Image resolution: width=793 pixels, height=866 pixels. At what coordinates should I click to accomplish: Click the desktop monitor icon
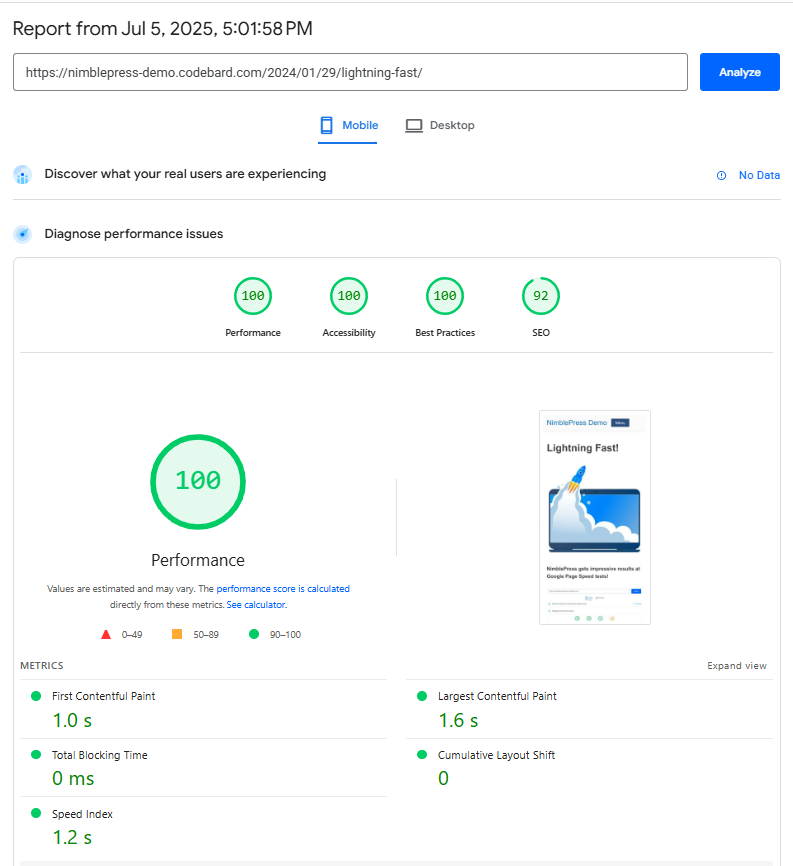pyautogui.click(x=414, y=125)
